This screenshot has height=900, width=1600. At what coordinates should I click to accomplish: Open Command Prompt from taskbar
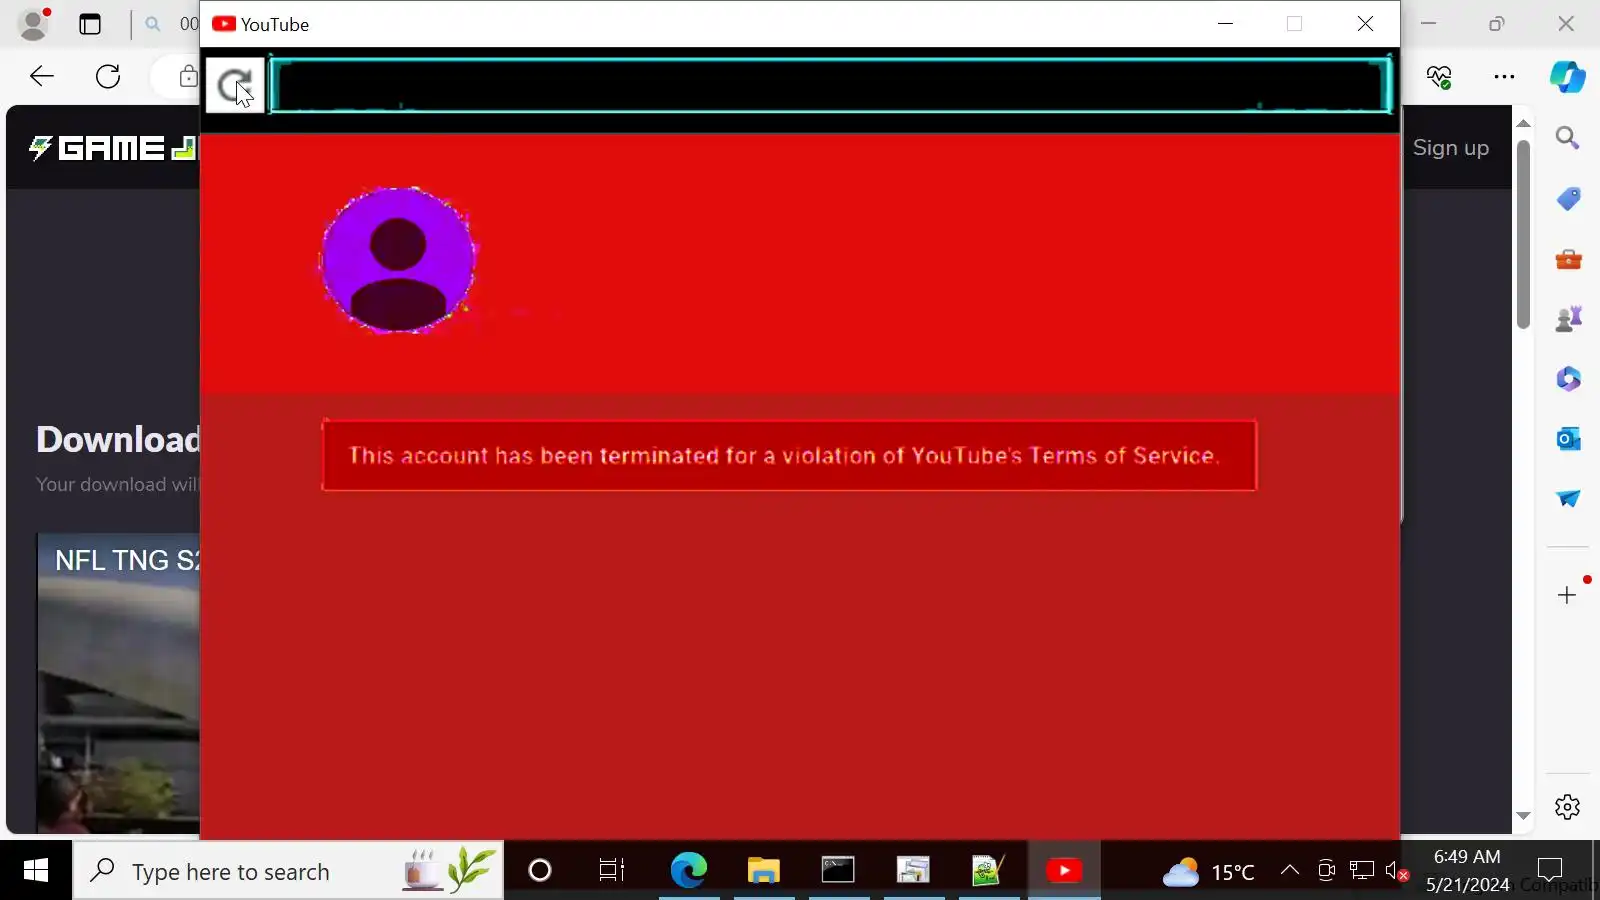[838, 871]
